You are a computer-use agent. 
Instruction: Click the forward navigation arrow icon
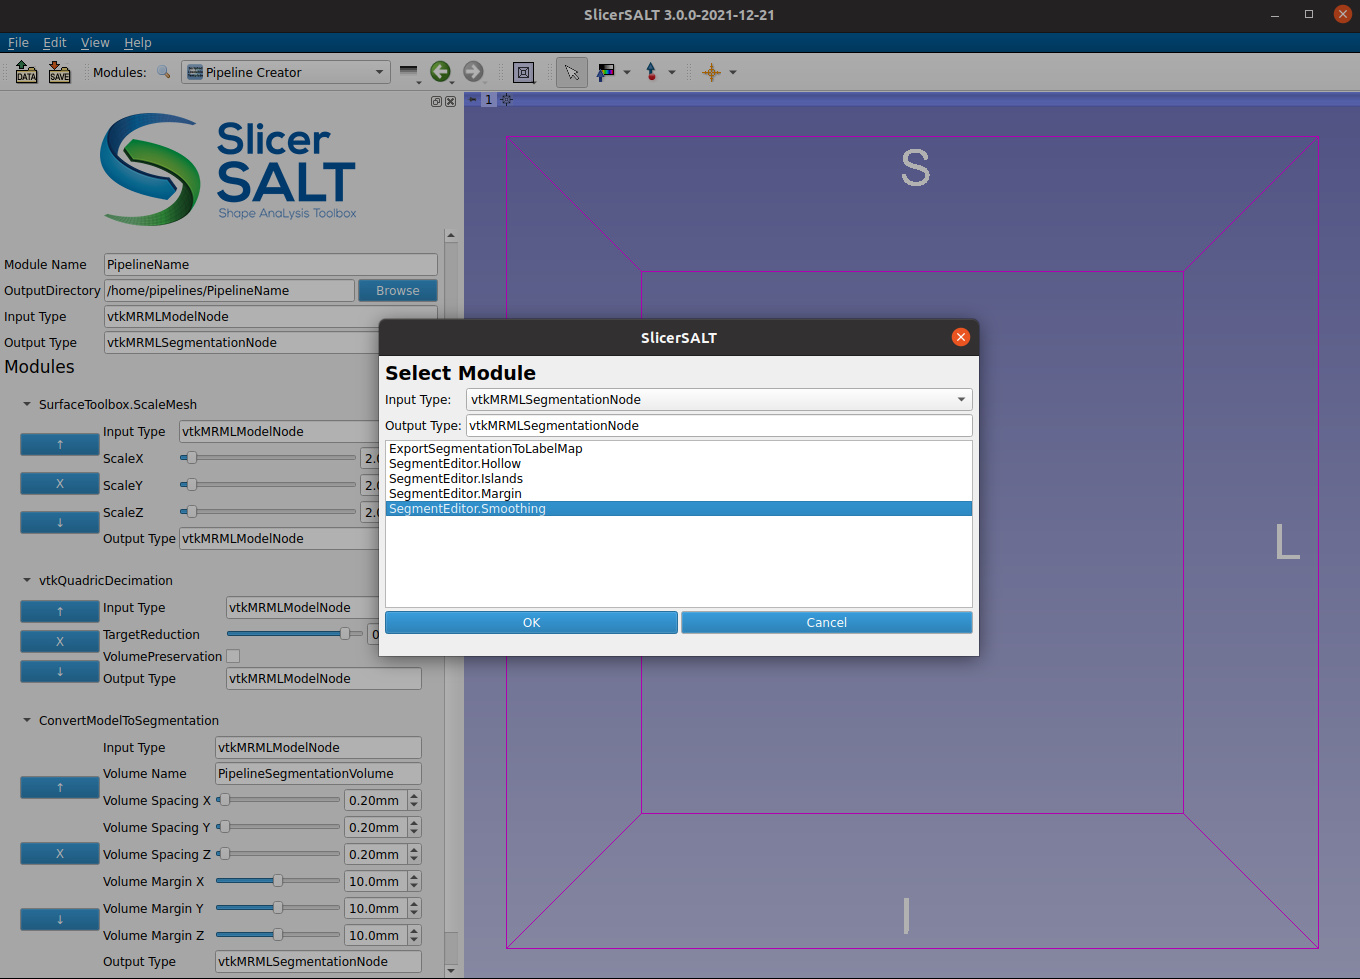point(473,71)
